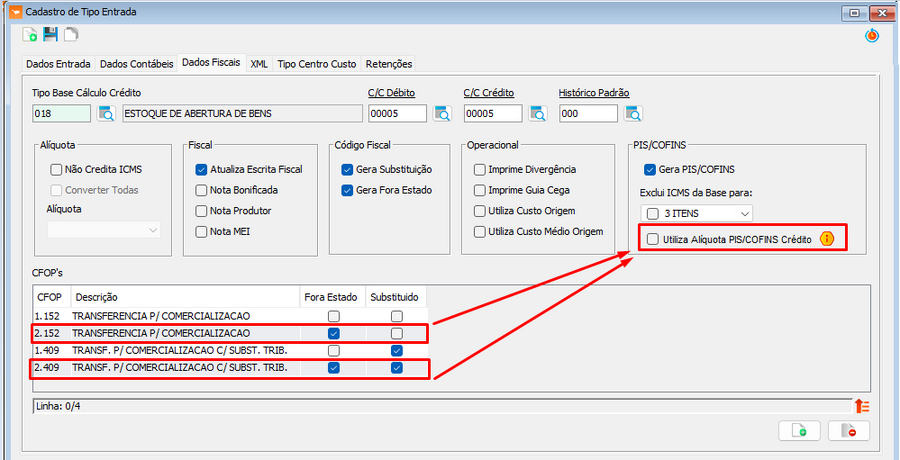Open Histórico Padrão search lookup icon
The width and height of the screenshot is (900, 460).
click(x=632, y=113)
